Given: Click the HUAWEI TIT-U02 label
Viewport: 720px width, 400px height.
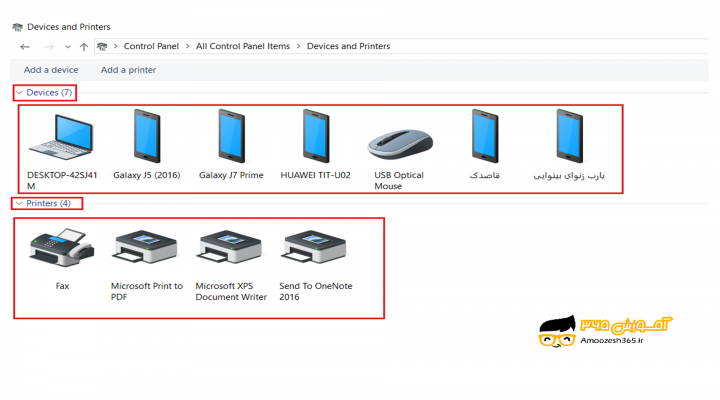Looking at the screenshot, I should pos(315,175).
